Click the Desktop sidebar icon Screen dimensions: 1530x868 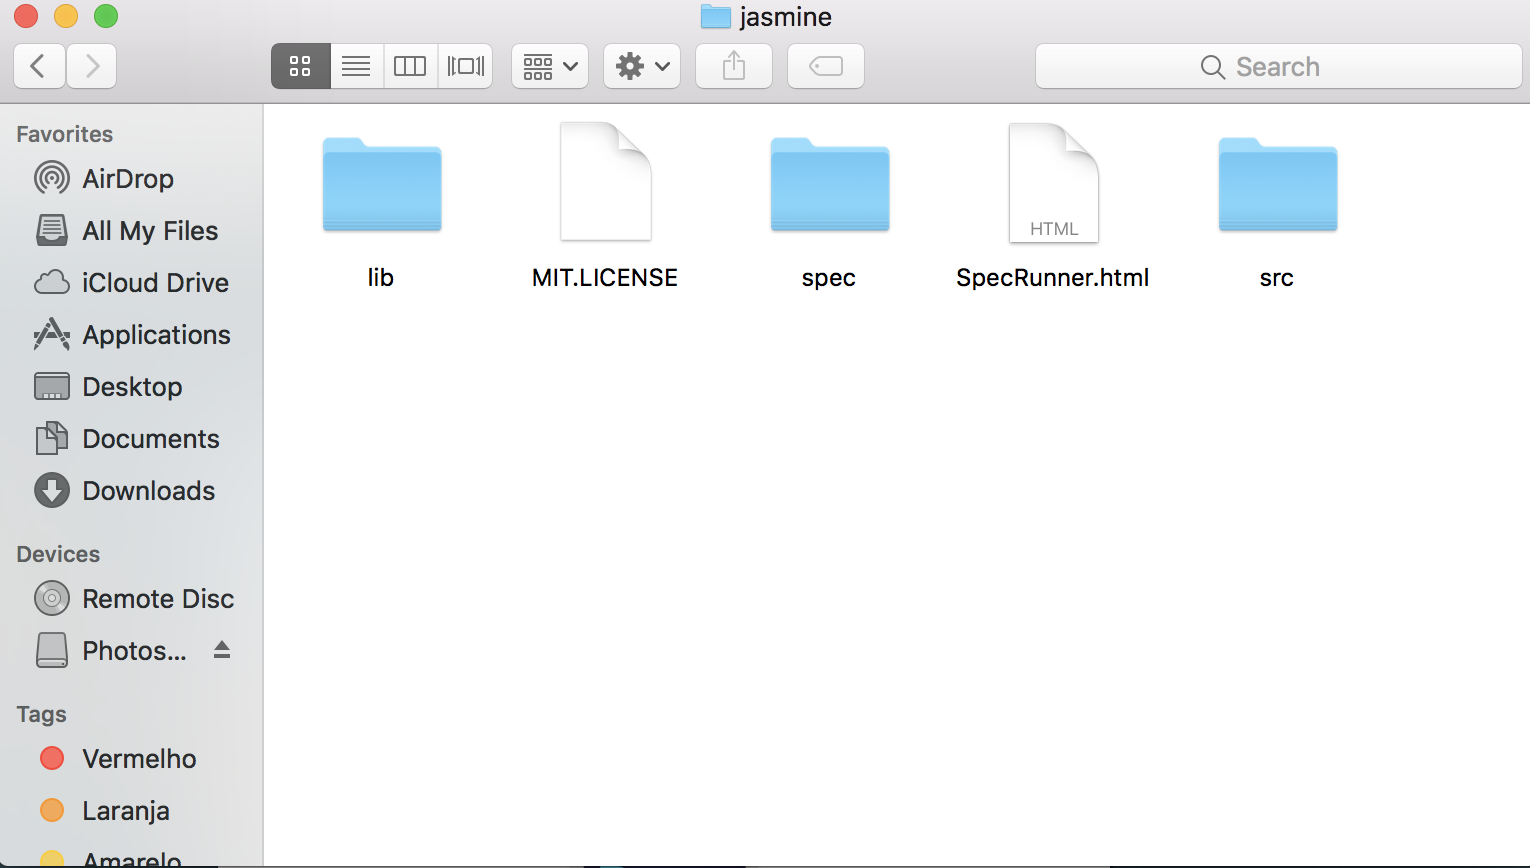coord(52,386)
